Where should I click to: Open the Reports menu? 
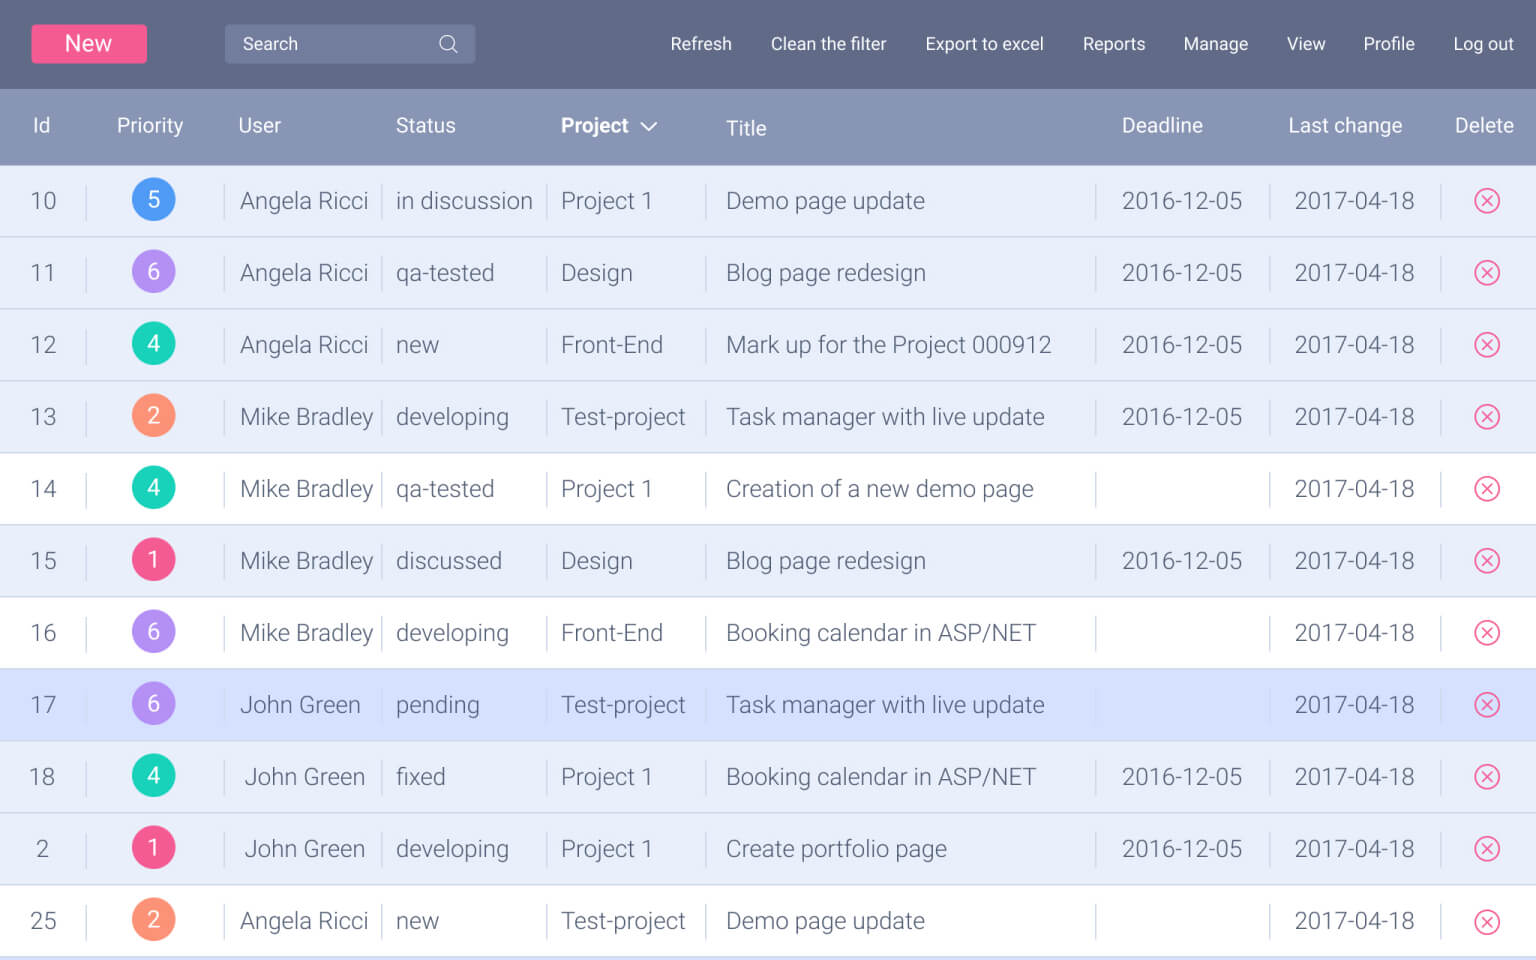[1113, 44]
